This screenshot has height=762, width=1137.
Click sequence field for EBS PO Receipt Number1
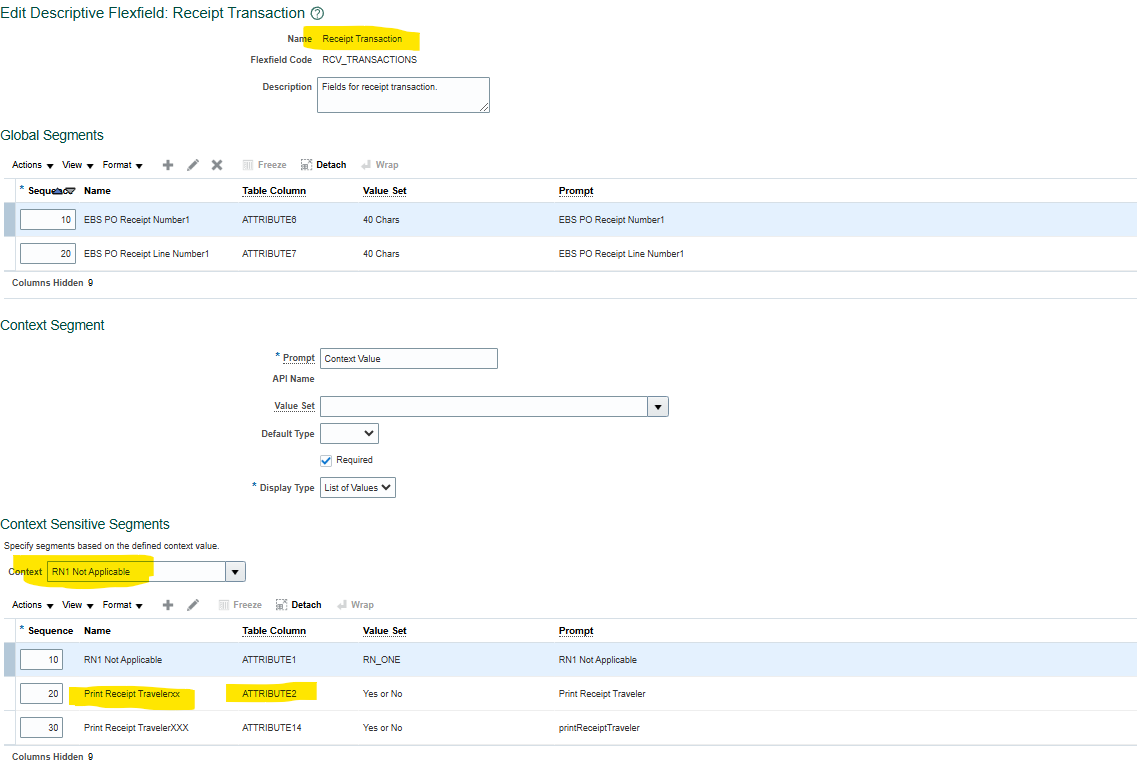click(48, 220)
